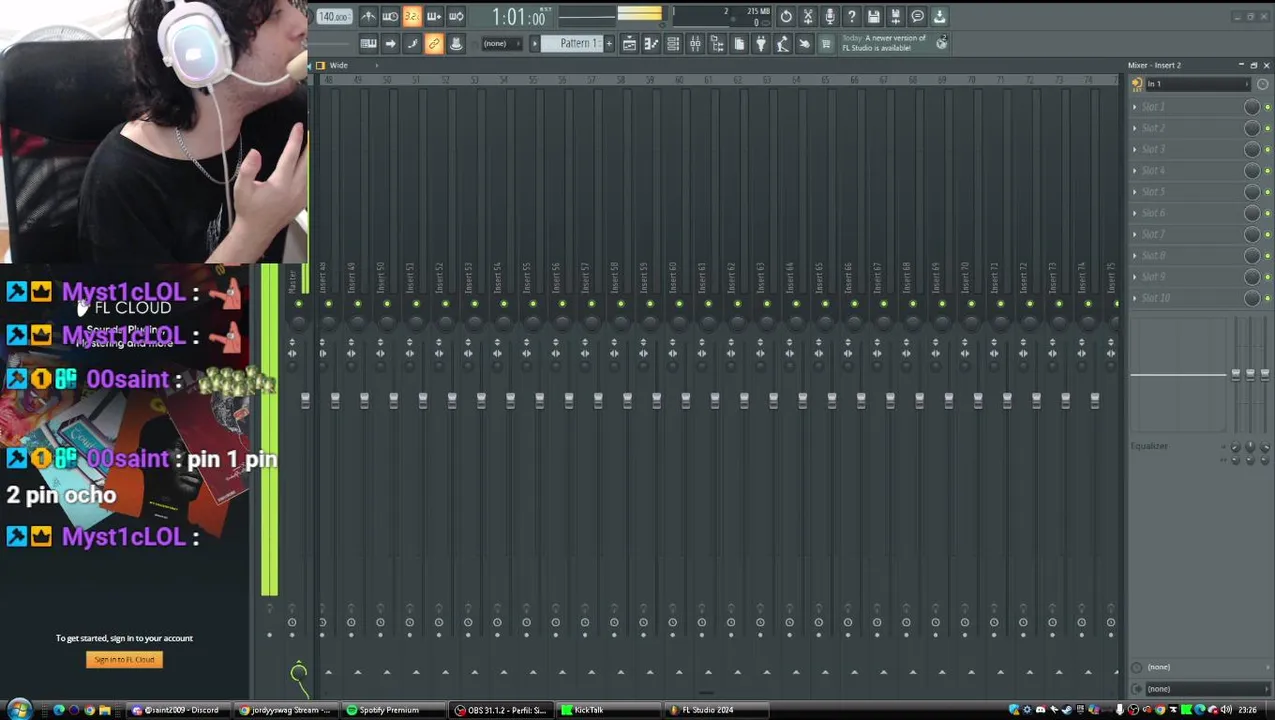This screenshot has height=720, width=1275.
Task: Click the Master track routing knob at bottom
Action: coord(298,673)
